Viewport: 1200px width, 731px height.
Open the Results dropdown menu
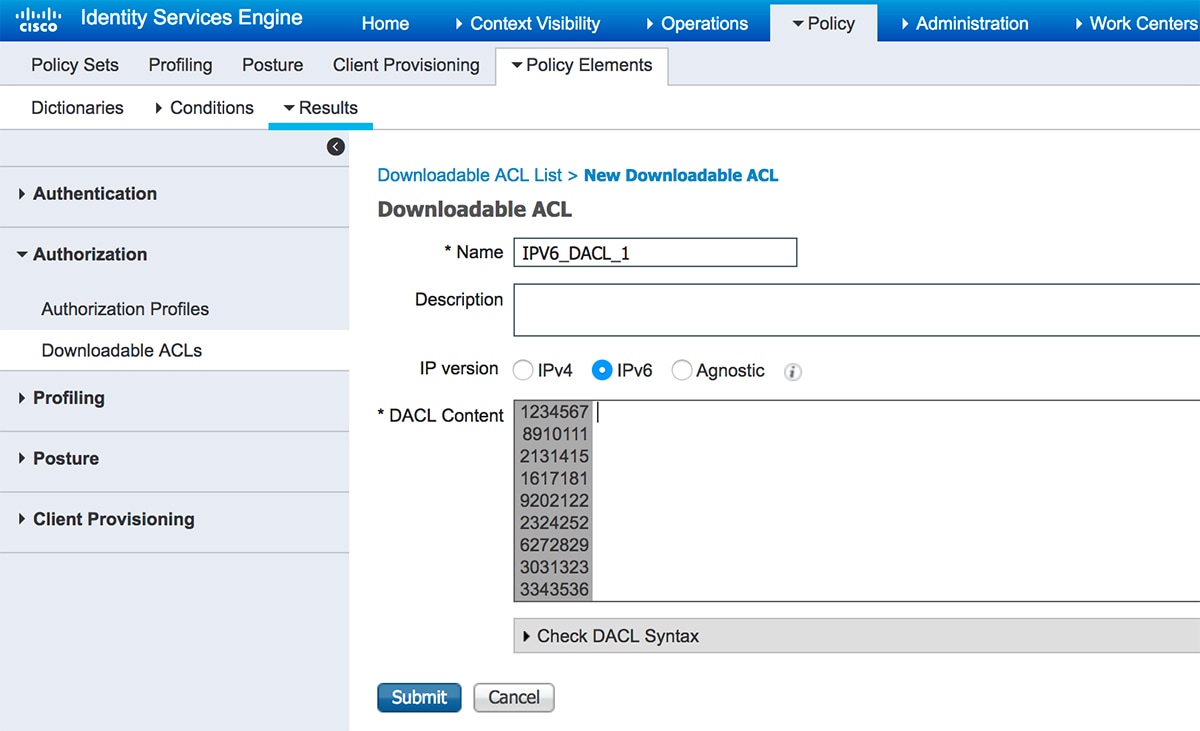[x=321, y=108]
